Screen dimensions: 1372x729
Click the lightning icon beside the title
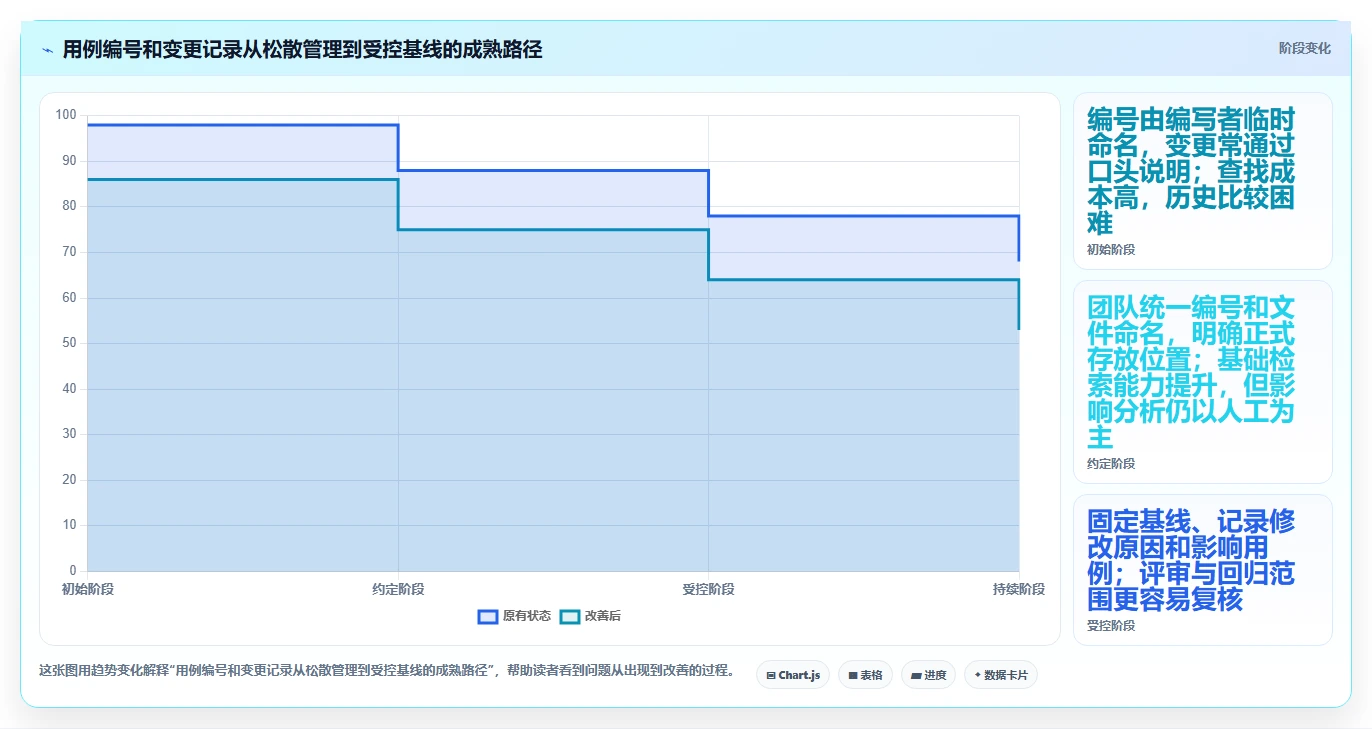click(48, 50)
